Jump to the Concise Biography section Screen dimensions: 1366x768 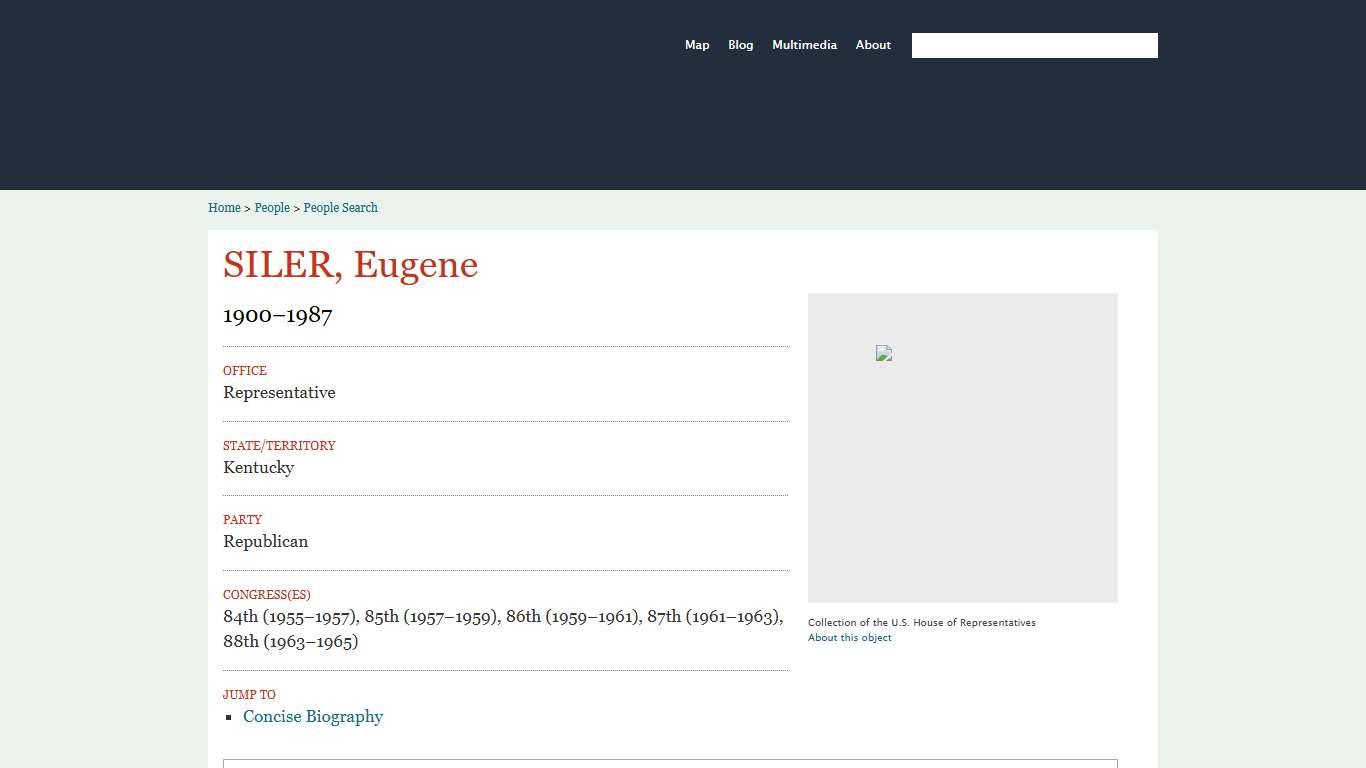tap(313, 717)
